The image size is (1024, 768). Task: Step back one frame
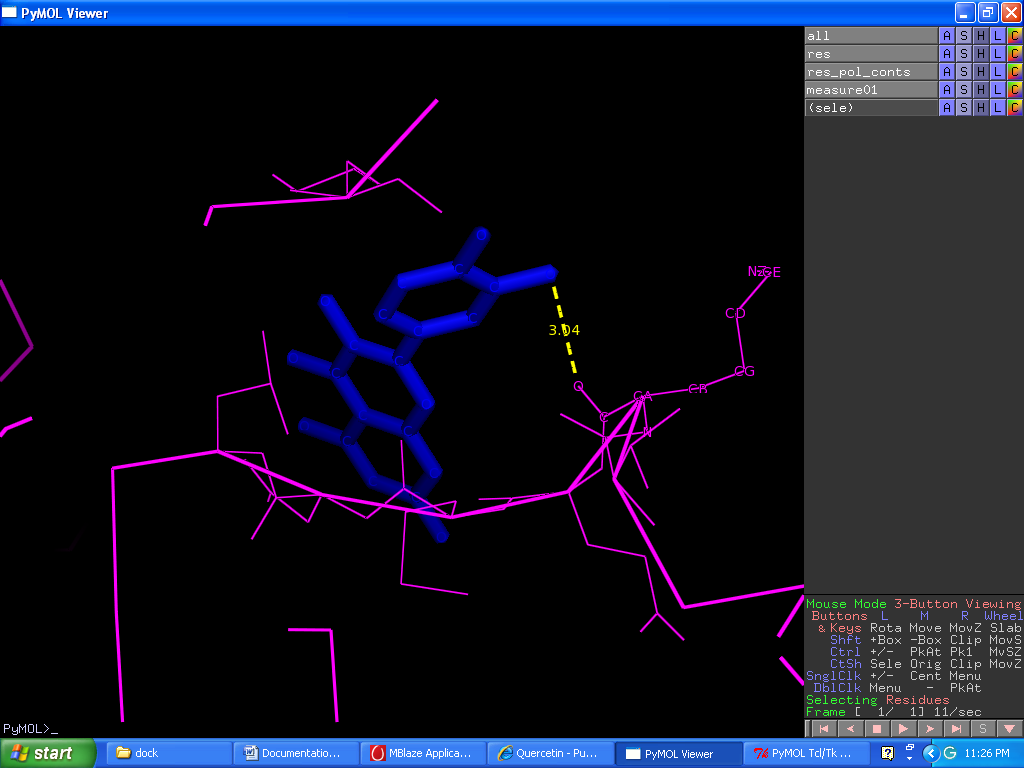851,729
